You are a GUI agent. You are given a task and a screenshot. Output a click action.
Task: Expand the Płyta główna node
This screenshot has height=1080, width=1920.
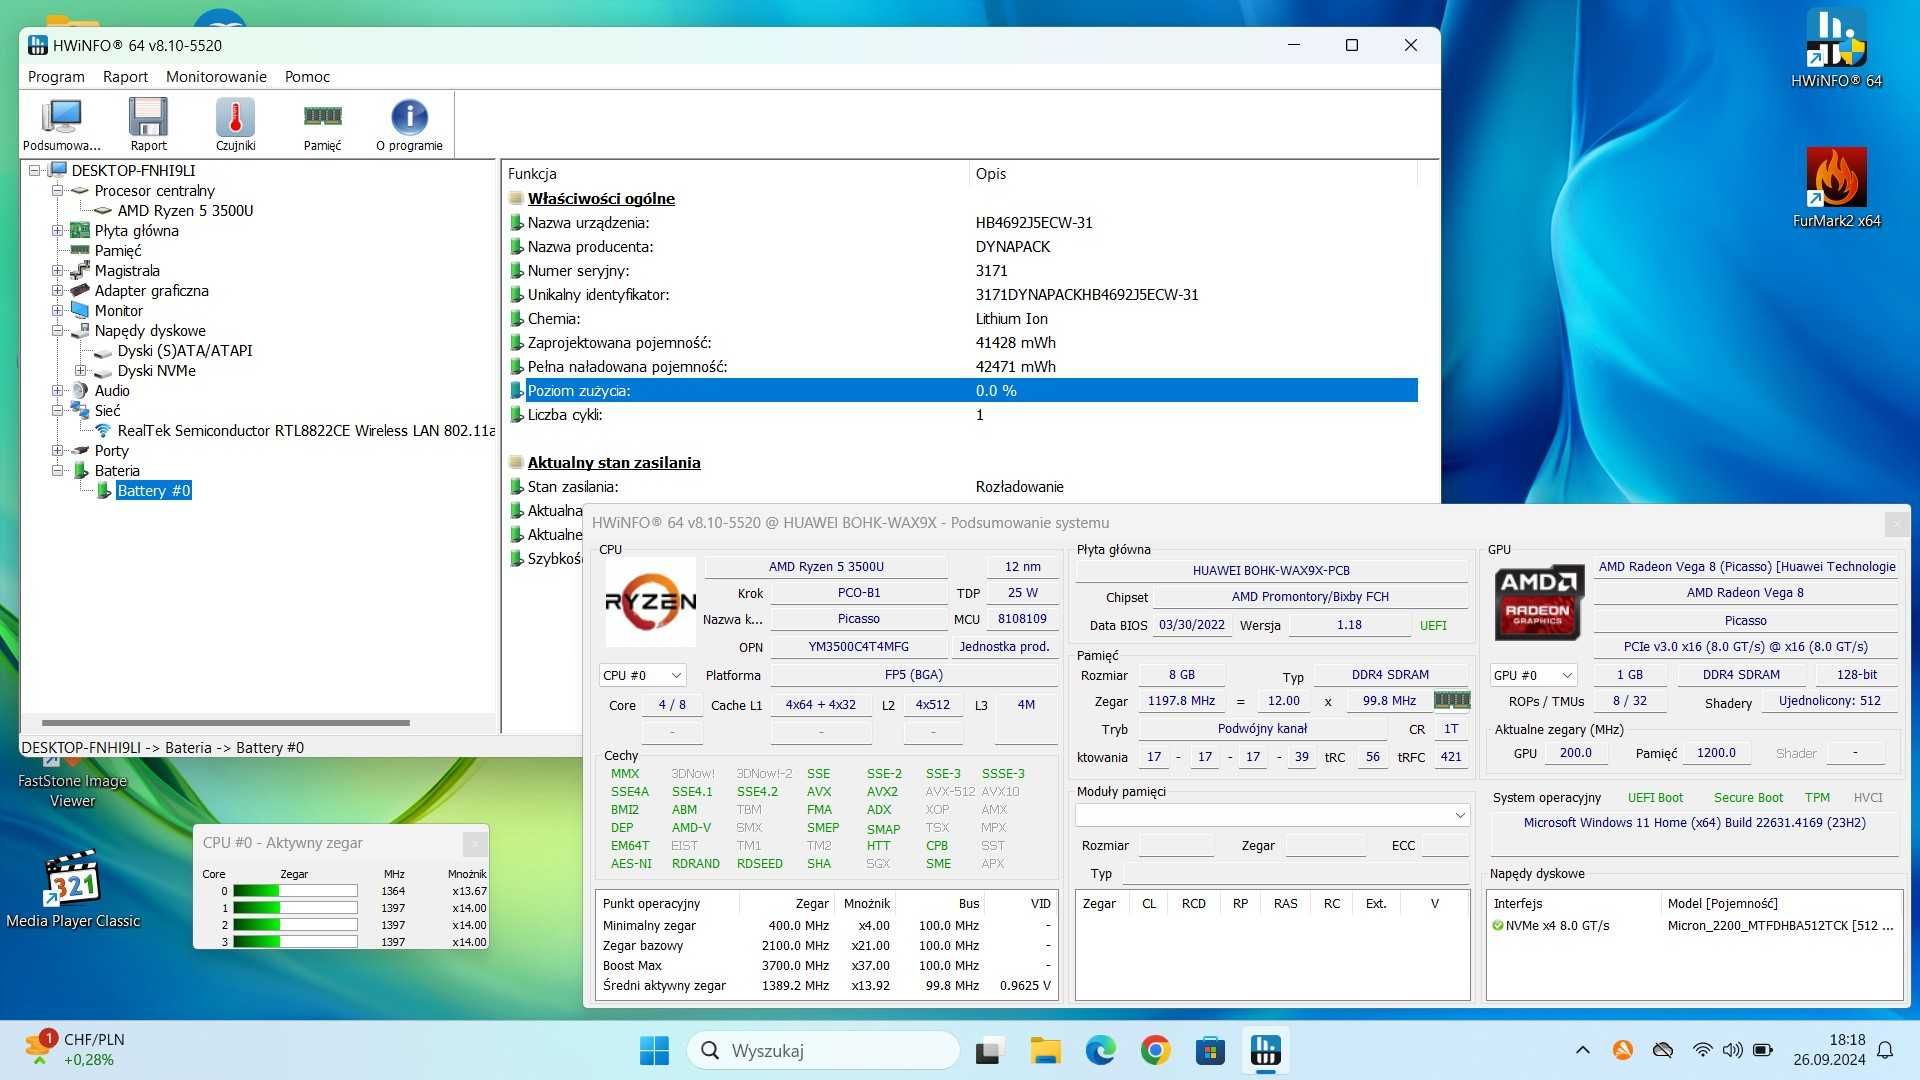(x=58, y=231)
